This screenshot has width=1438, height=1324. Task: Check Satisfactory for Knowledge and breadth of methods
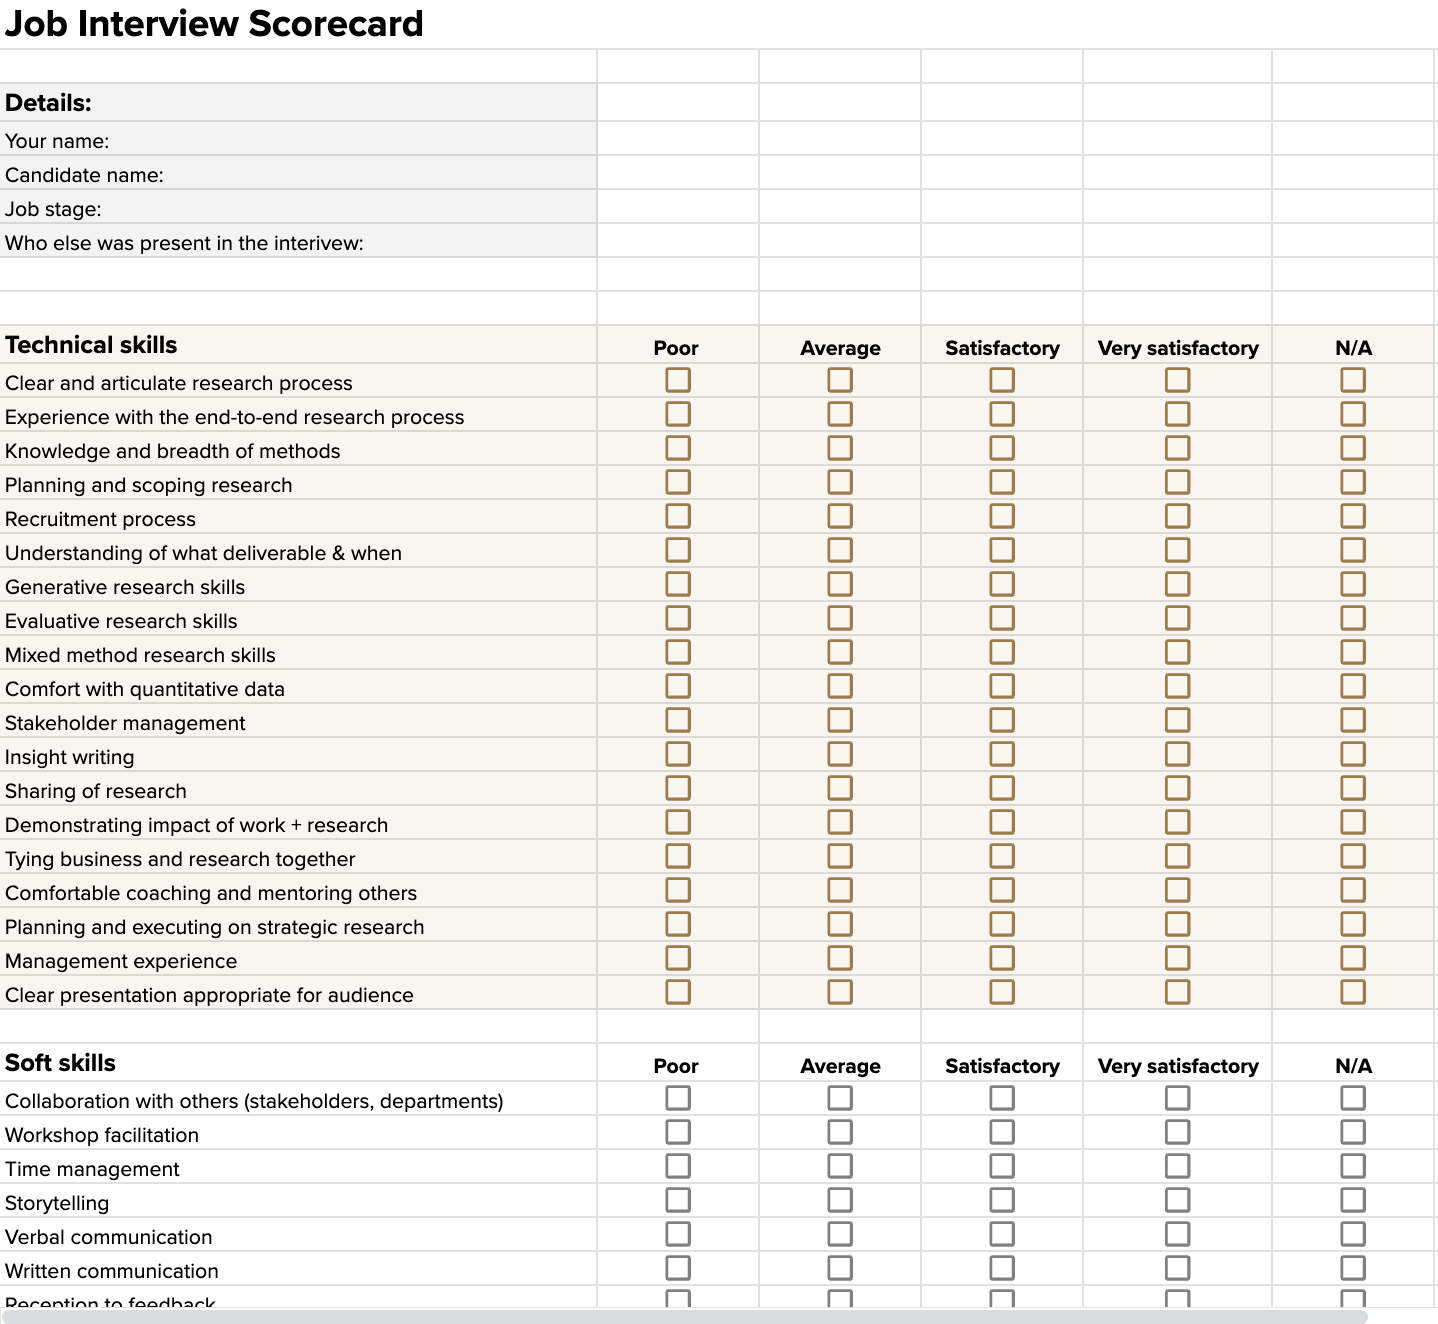(x=1001, y=448)
